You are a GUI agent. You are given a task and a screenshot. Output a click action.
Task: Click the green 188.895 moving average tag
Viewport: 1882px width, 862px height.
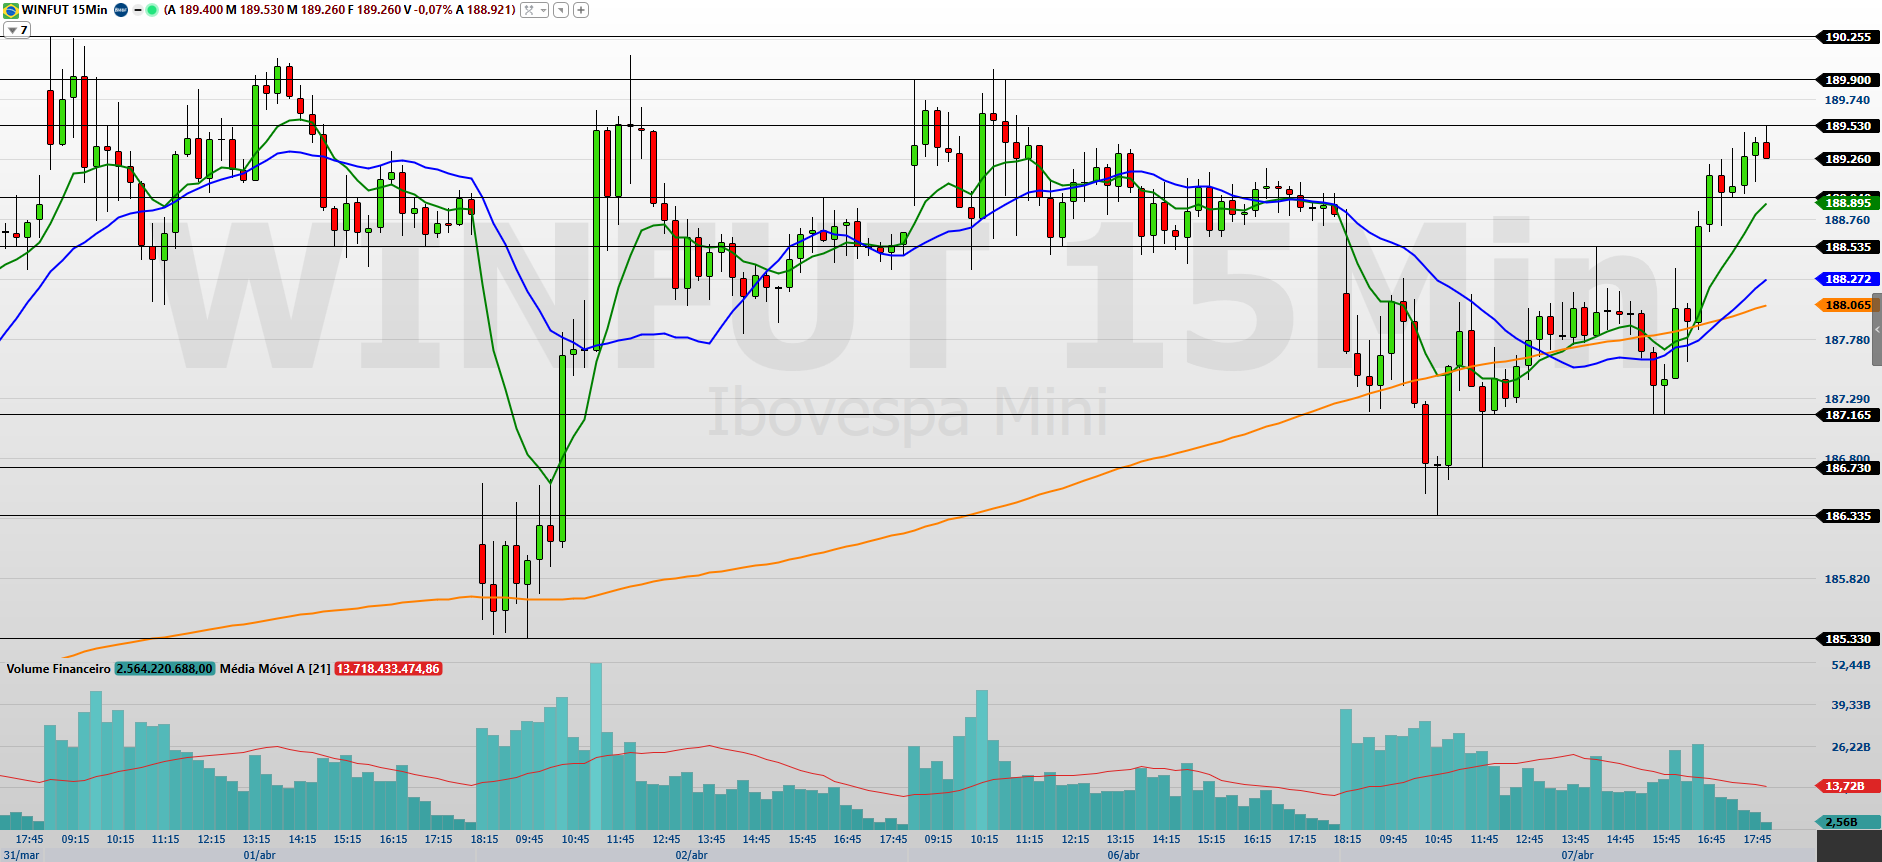[1846, 203]
